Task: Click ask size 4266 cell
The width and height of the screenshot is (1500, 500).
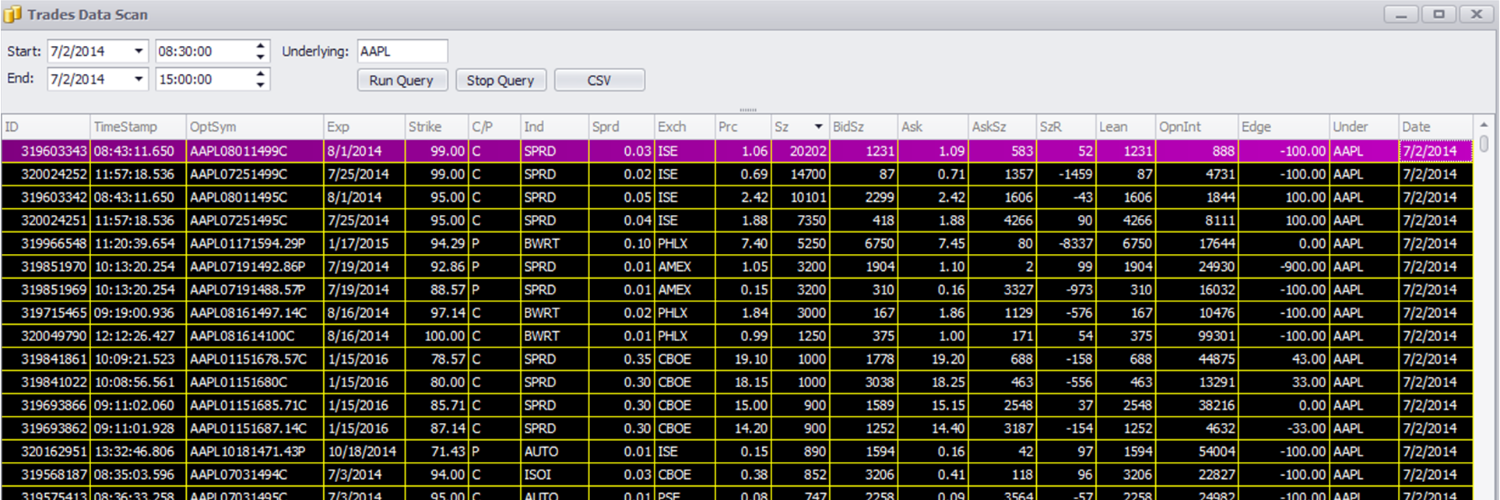Action: coord(1002,220)
